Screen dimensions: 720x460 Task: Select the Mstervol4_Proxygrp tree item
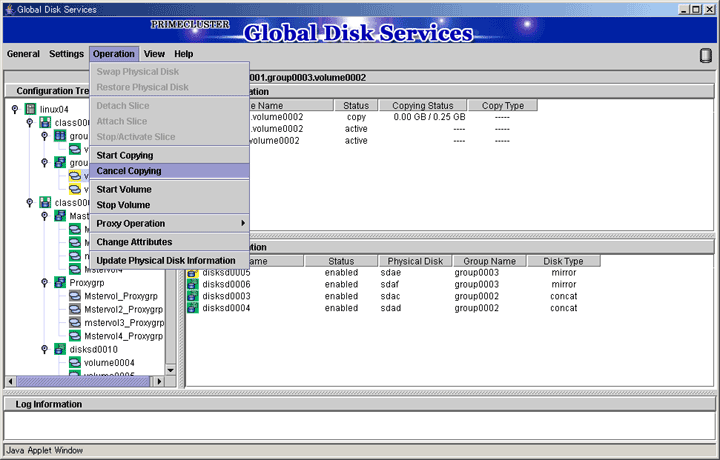click(x=124, y=336)
